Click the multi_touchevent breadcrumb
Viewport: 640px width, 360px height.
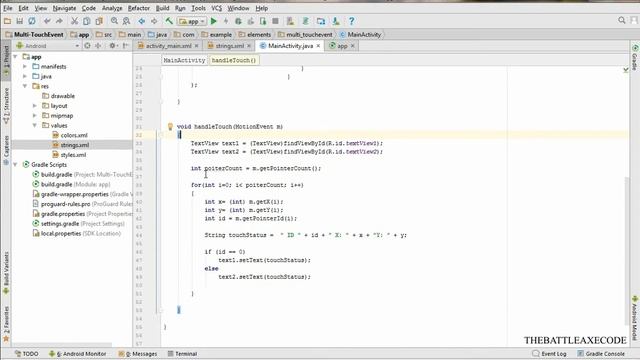305,35
